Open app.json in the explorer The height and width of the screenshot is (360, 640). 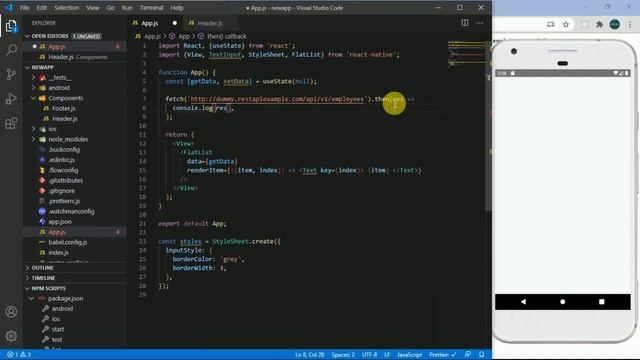60,222
